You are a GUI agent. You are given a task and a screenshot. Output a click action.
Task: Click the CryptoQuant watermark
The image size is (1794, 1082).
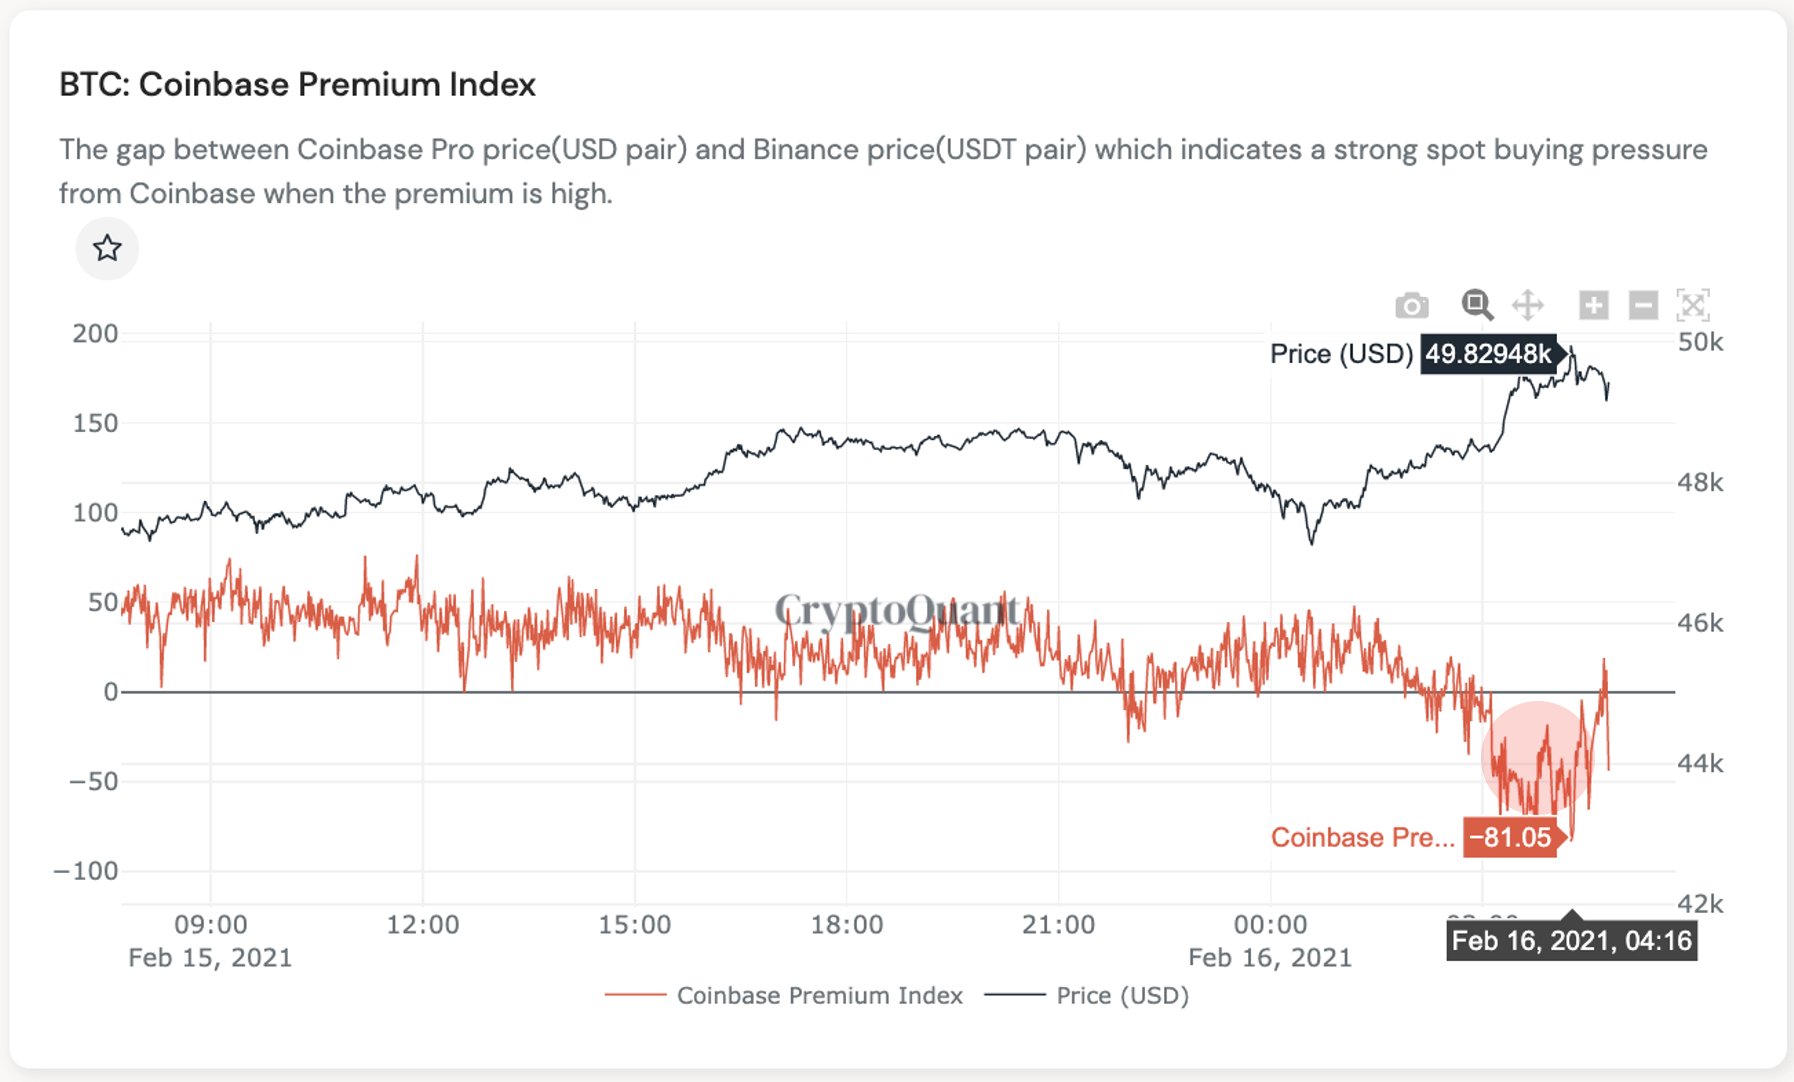point(897,609)
